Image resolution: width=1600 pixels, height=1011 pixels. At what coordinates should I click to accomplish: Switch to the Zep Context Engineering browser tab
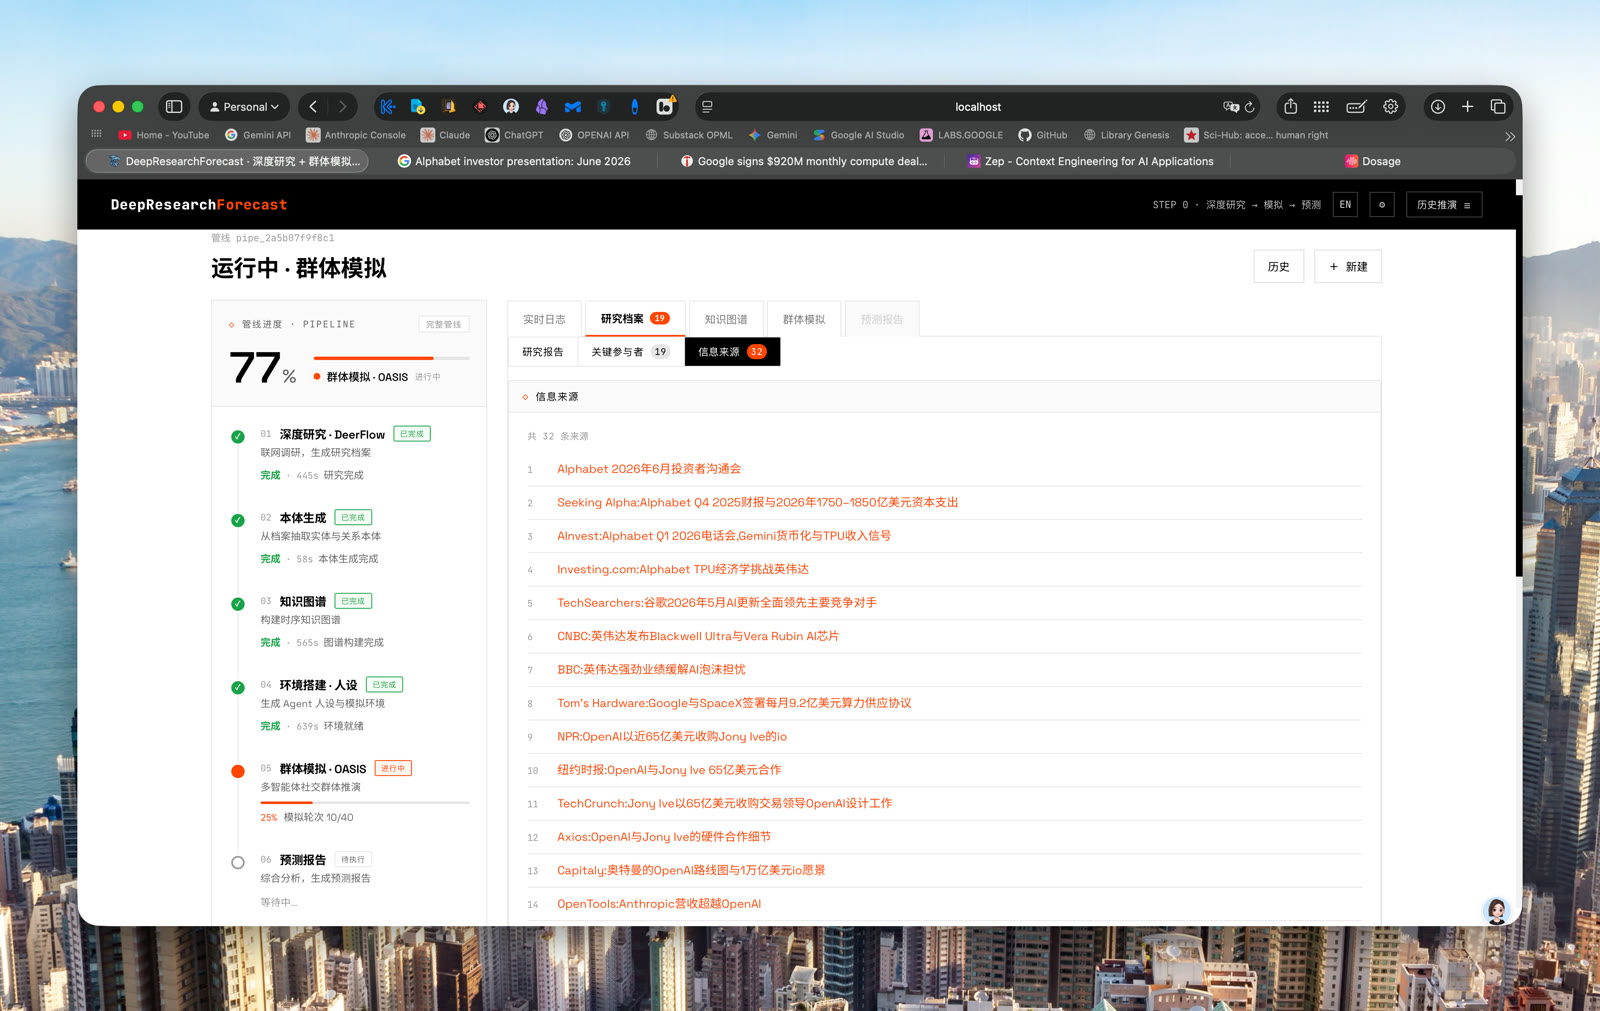[1090, 161]
